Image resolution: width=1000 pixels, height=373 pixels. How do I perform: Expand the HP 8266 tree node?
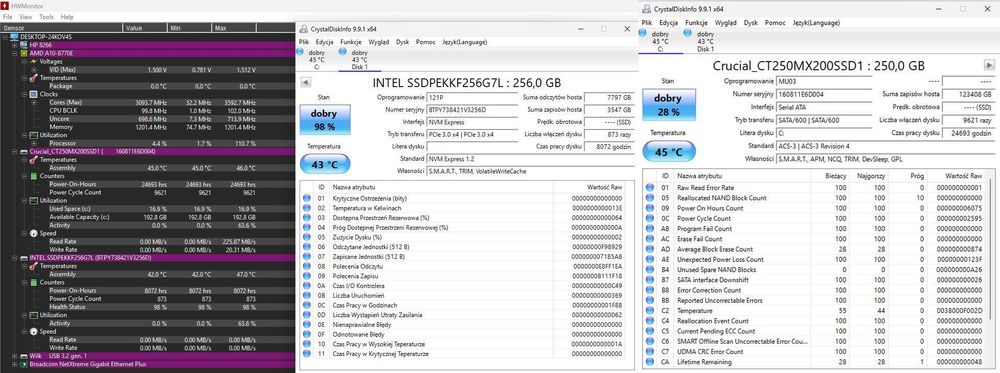click(x=15, y=45)
